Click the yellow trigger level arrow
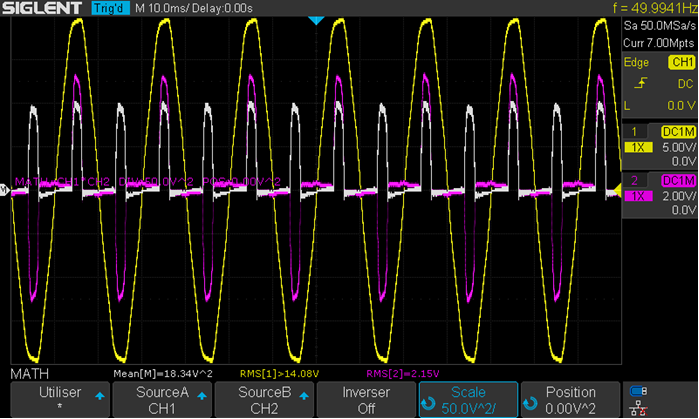This screenshot has width=699, height=419. (617, 191)
